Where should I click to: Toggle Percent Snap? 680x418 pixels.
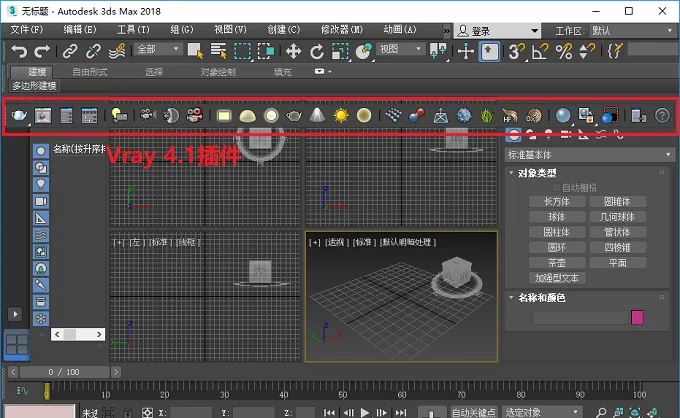[564, 52]
